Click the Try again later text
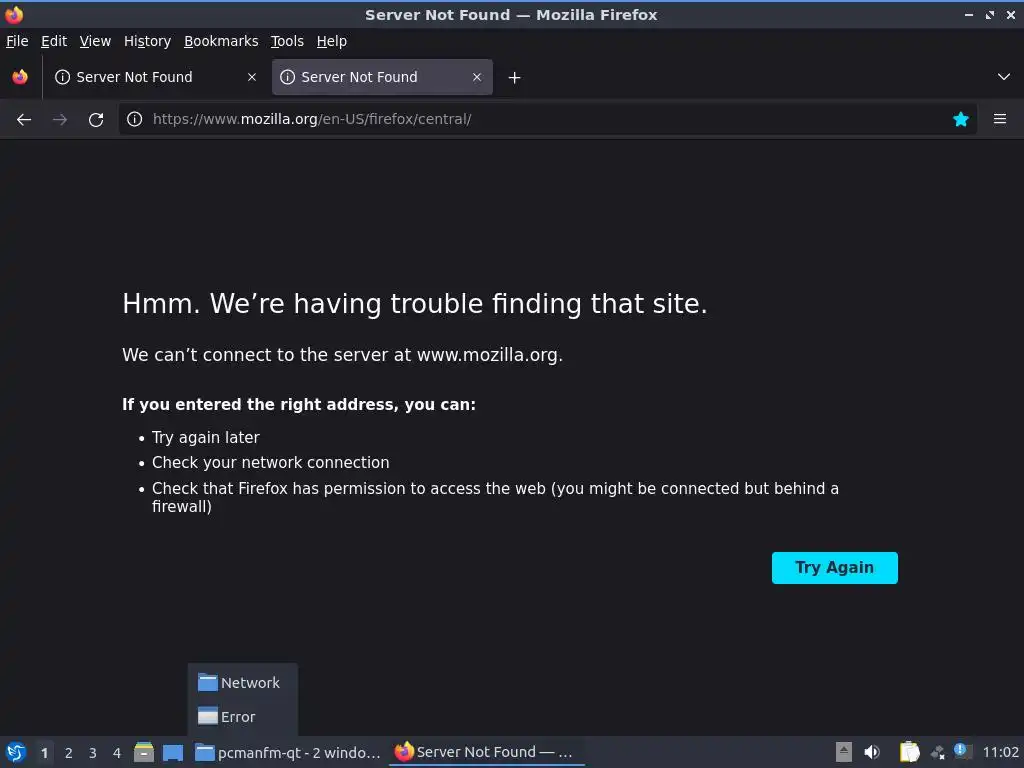The width and height of the screenshot is (1024, 768). tap(206, 438)
